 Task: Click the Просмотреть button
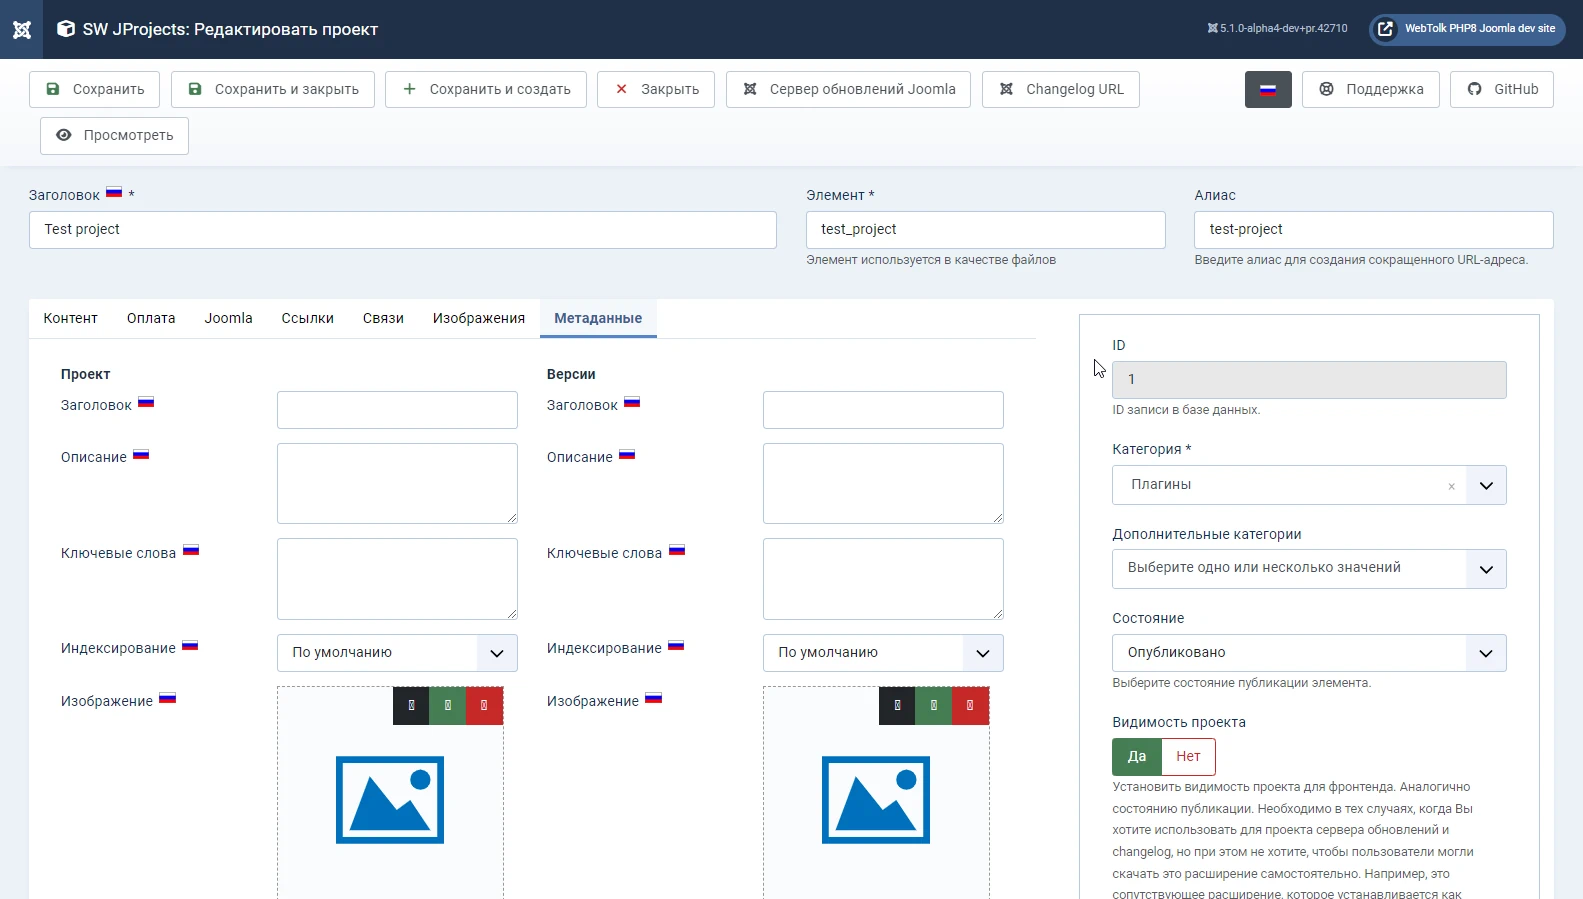click(115, 135)
